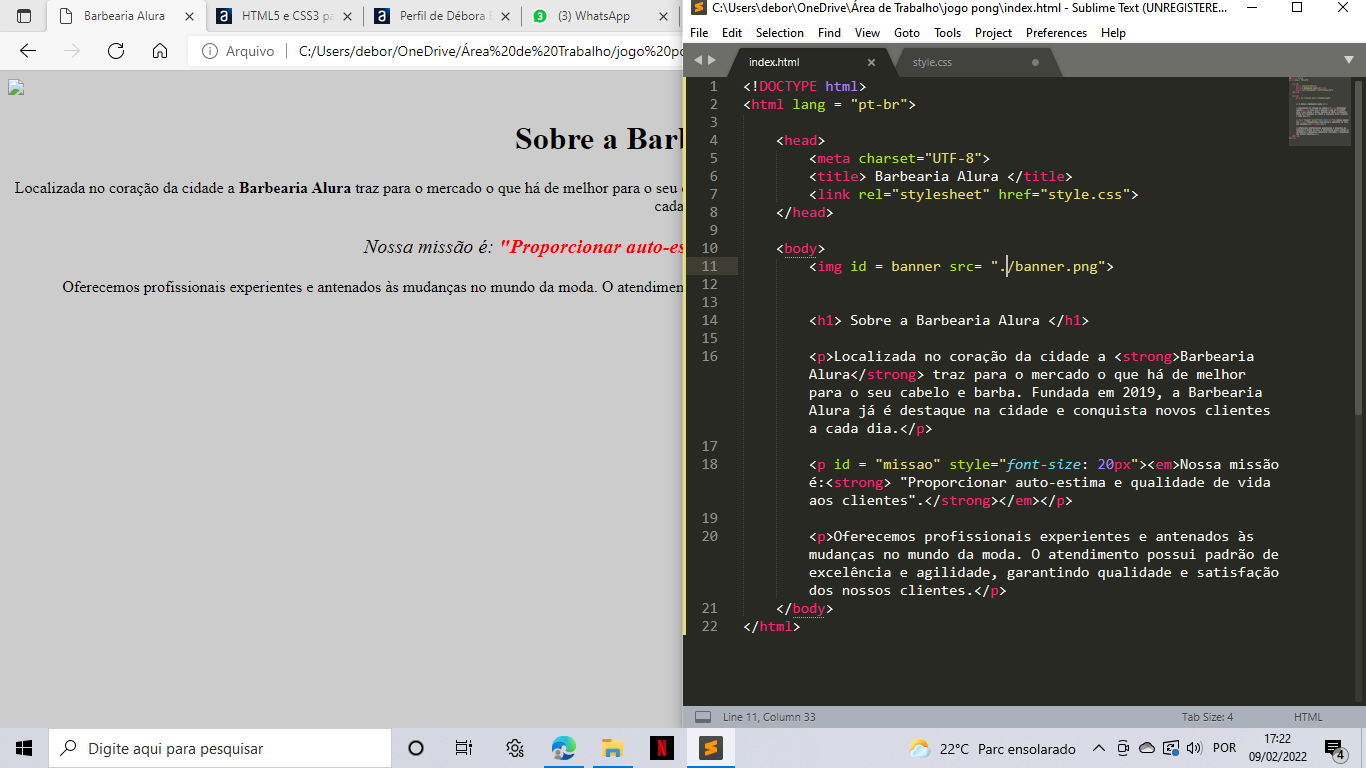
Task: View site information icon beside Arquivo
Action: coord(210,51)
